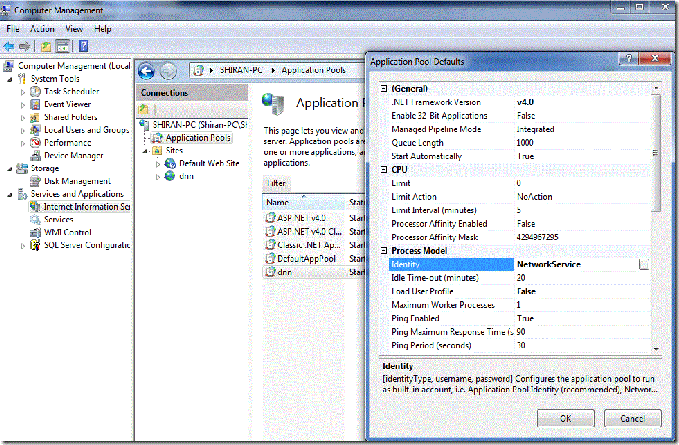Image resolution: width=679 pixels, height=445 pixels.
Task: Click the .NET Framework Version value v4.0
Action: tap(525, 102)
